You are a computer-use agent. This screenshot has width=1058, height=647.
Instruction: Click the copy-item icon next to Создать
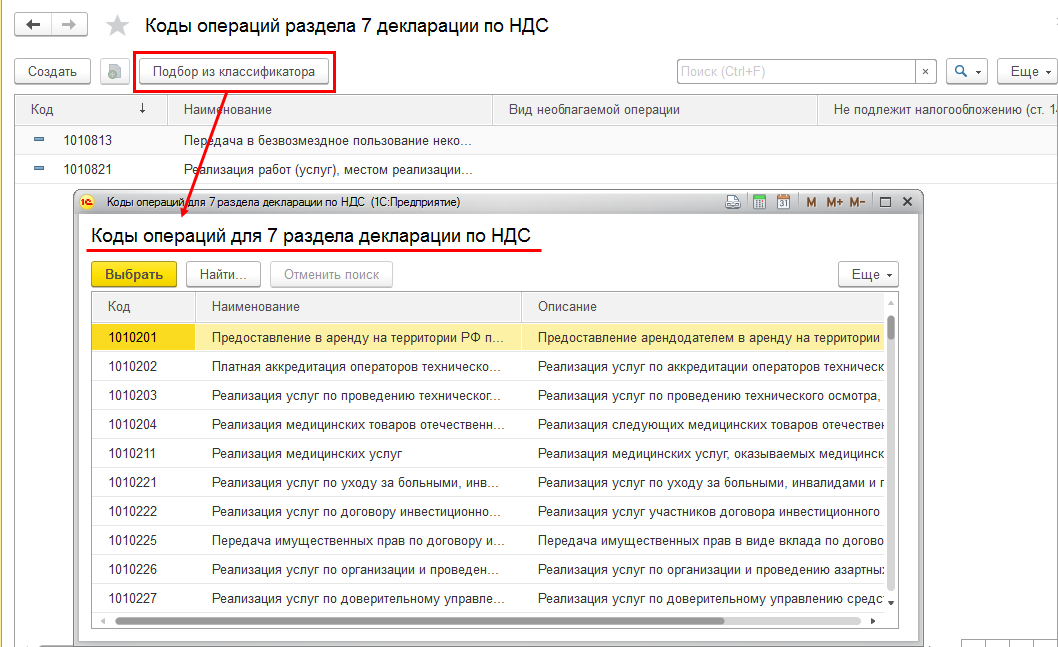(115, 72)
